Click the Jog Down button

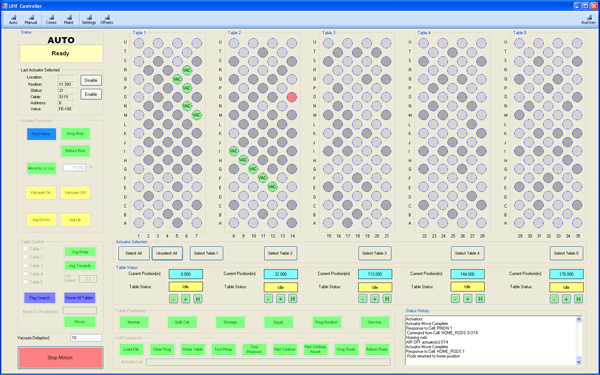tap(41, 220)
